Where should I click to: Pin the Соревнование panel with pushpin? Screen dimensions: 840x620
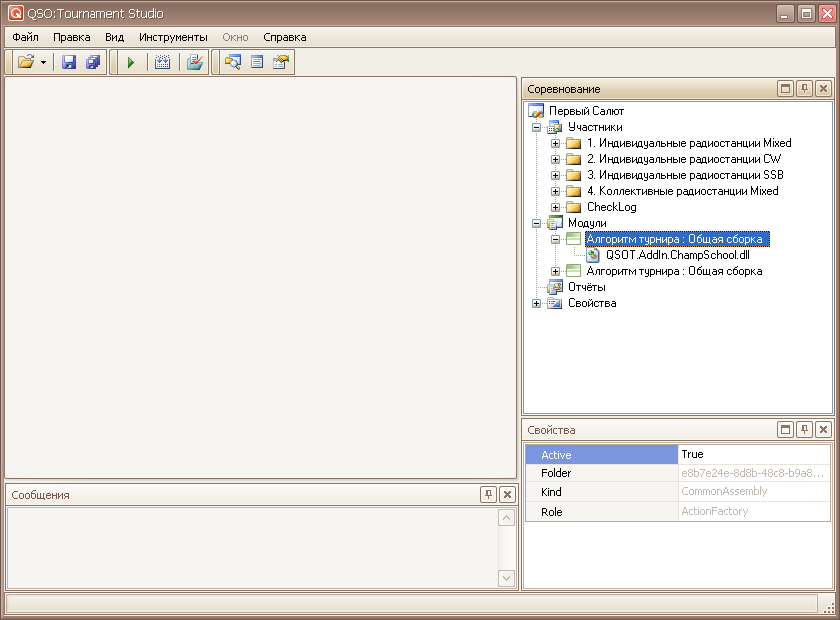tap(804, 89)
